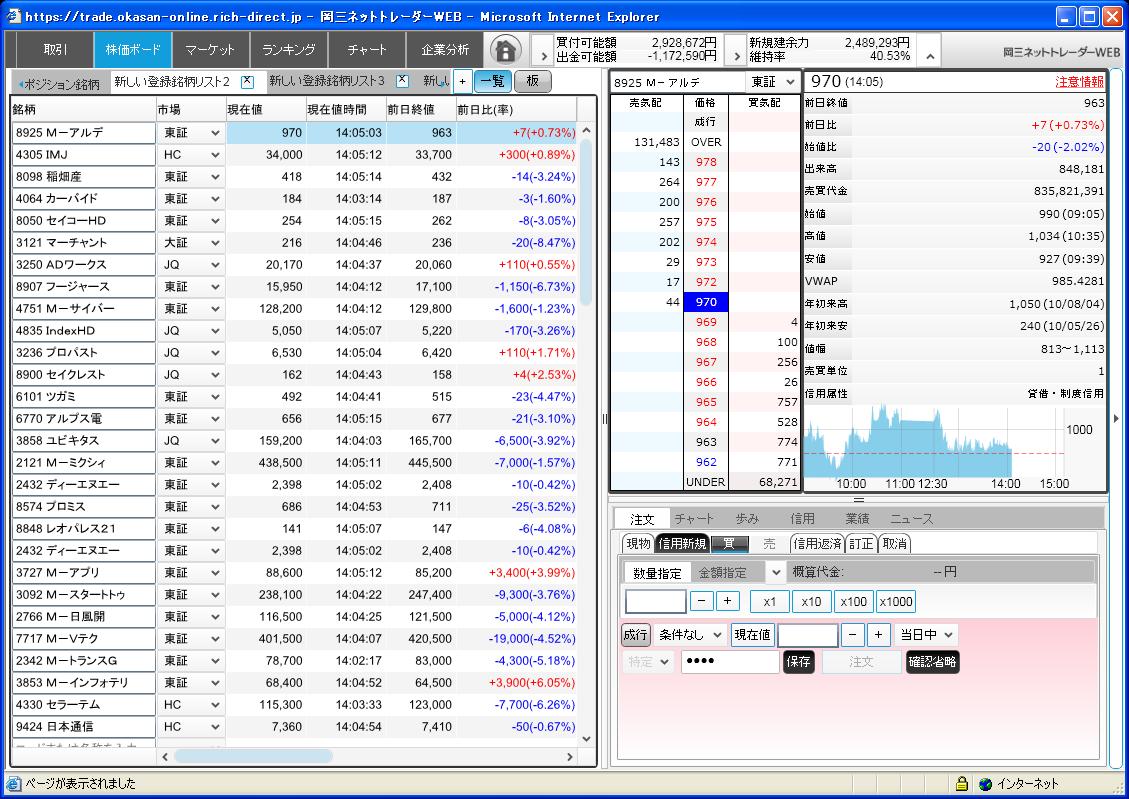
Task: Open 条件なし order condition dropdown
Action: (x=690, y=634)
